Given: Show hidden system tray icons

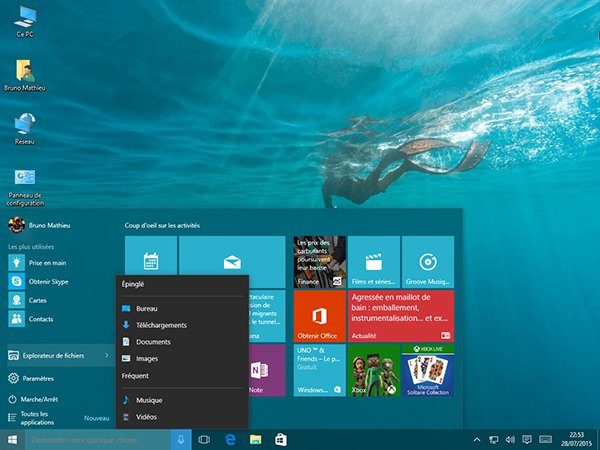Looking at the screenshot, I should tap(477, 440).
